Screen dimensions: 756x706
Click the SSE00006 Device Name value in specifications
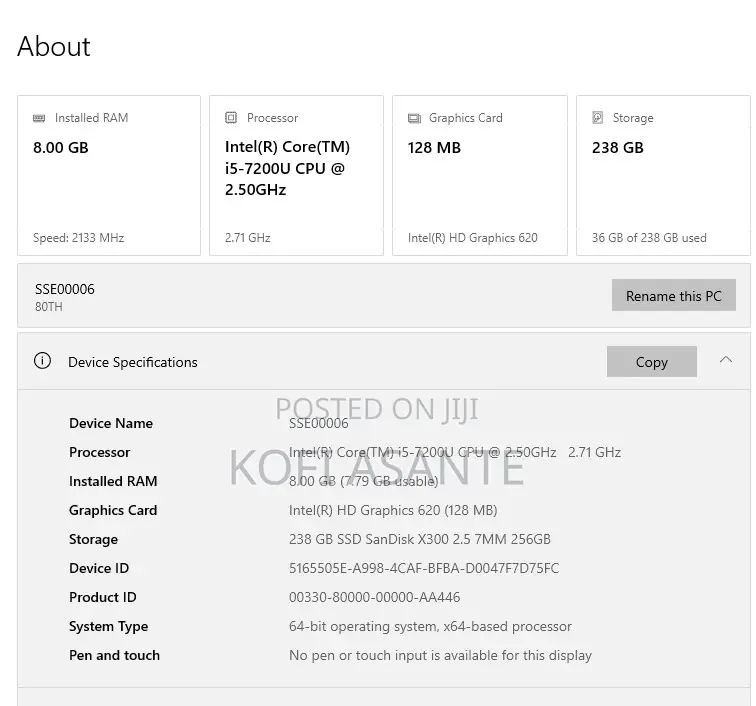318,423
